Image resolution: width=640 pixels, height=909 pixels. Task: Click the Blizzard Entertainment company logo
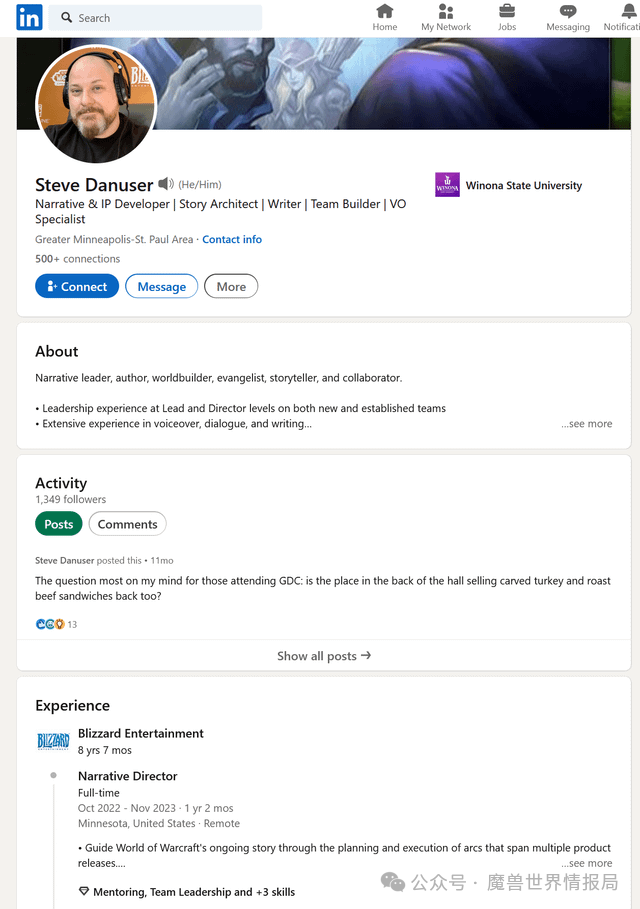(x=53, y=741)
